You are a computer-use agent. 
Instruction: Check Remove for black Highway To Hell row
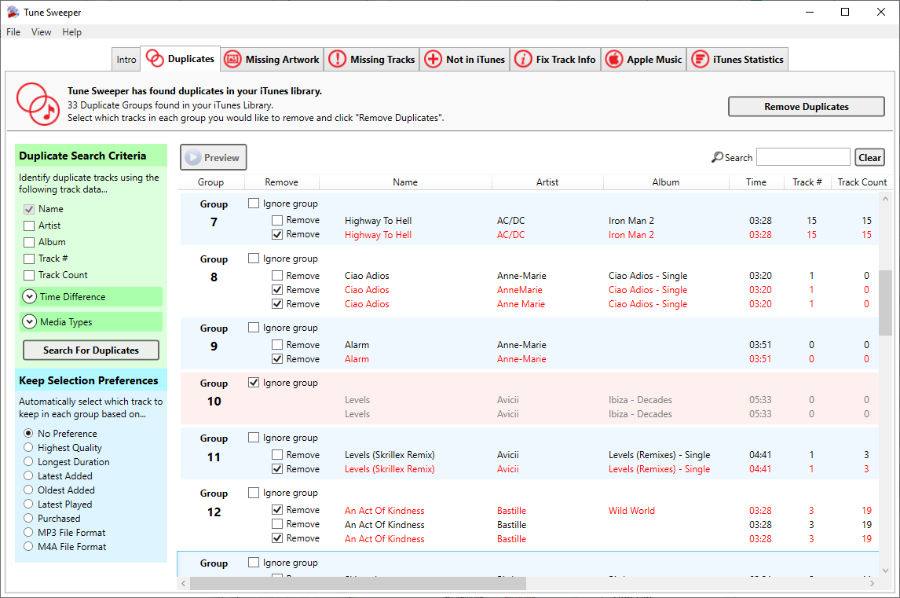(x=277, y=220)
